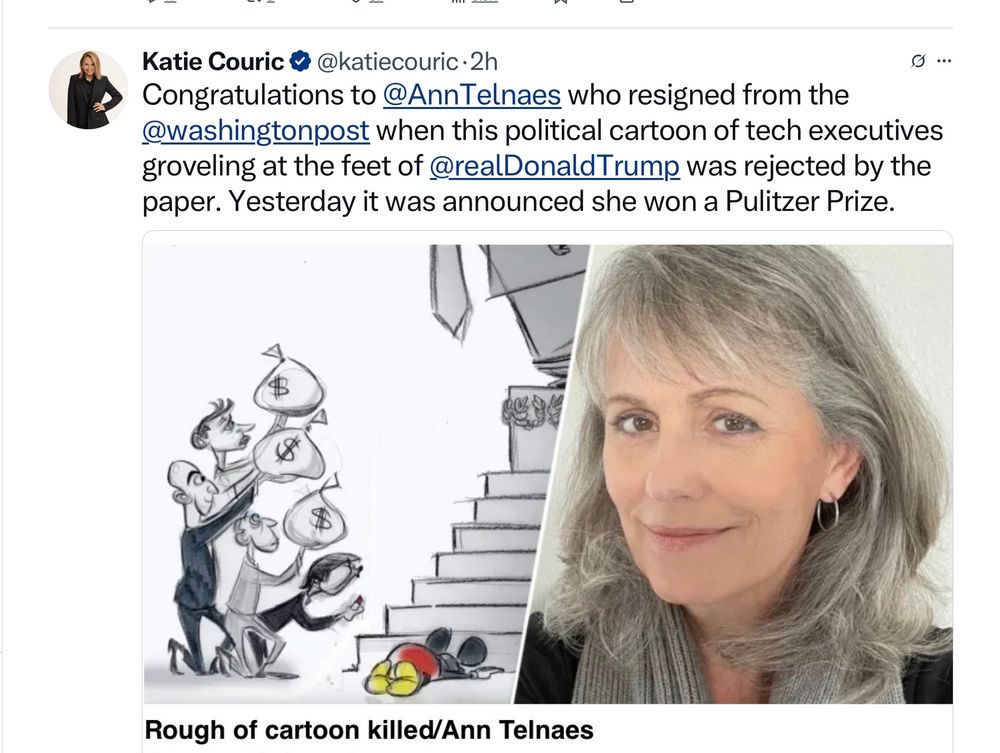Follow the @washingtonpost mention link
1000x753 pixels.
point(256,131)
